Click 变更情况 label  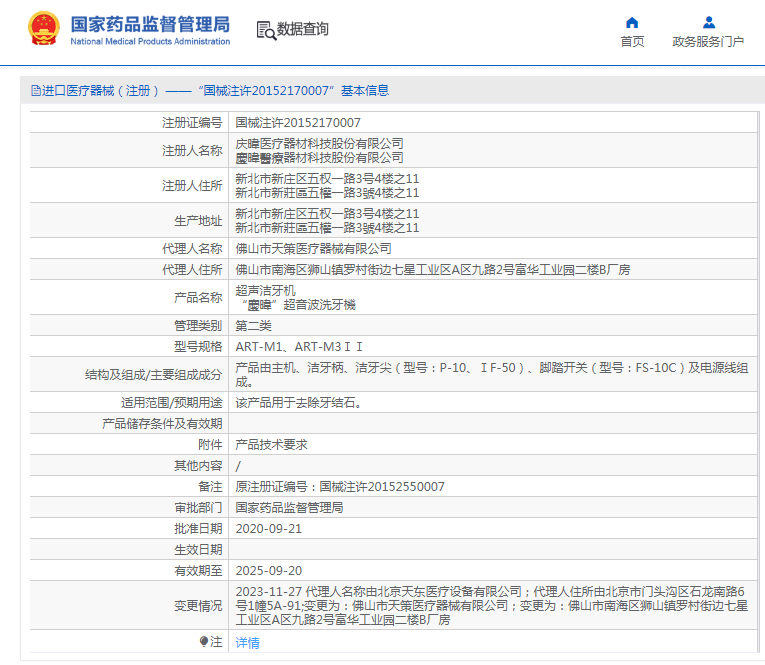pyautogui.click(x=198, y=606)
